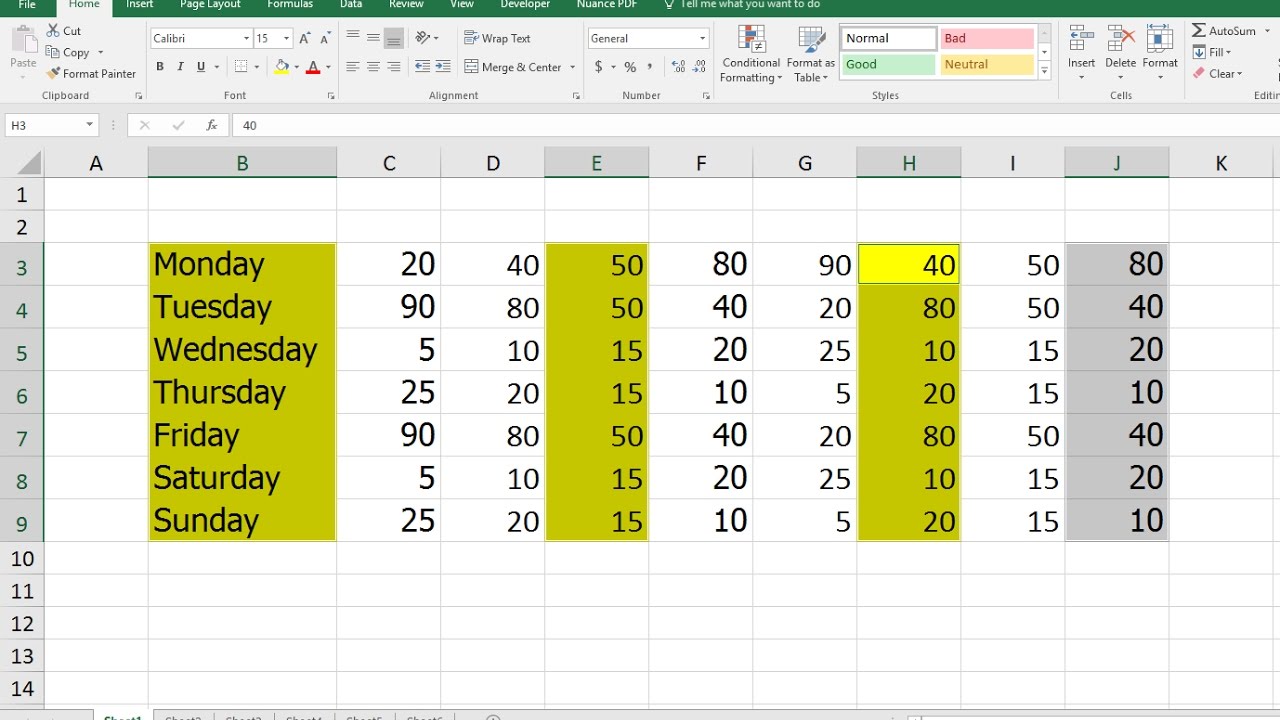Viewport: 1280px width, 720px height.
Task: Open the Calibri font name dropdown
Action: click(x=247, y=38)
